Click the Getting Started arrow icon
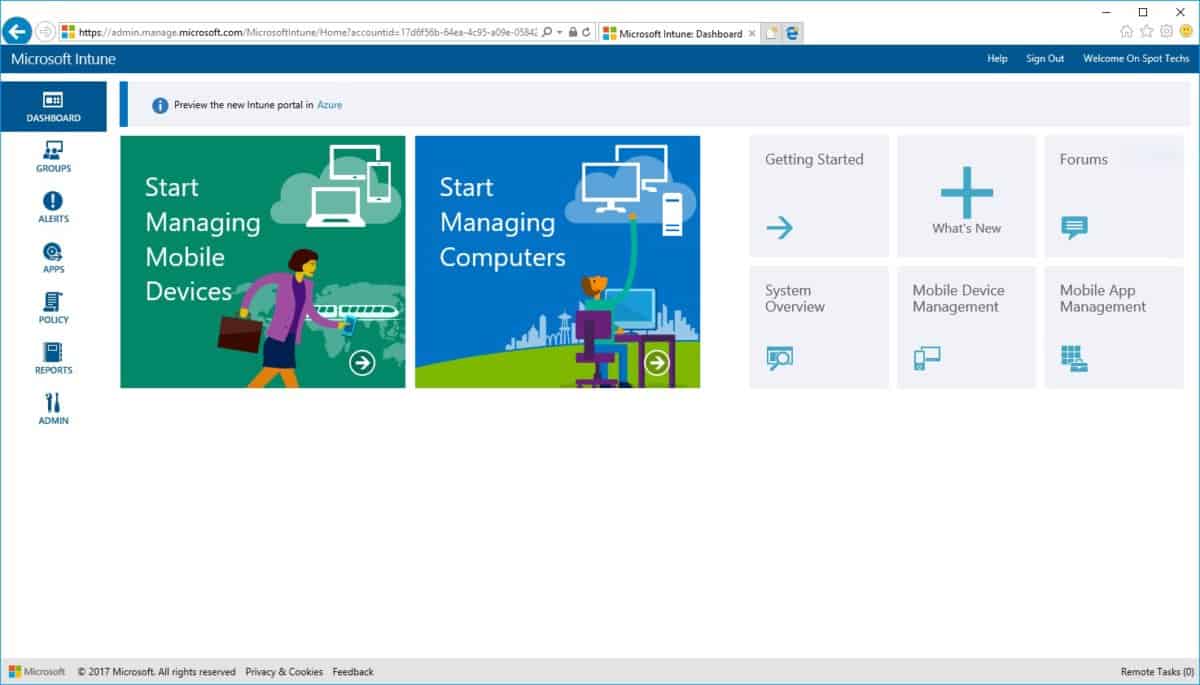This screenshot has height=685, width=1200. (x=779, y=228)
